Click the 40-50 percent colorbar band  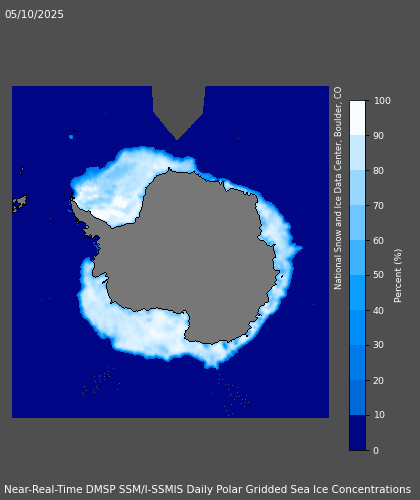click(357, 292)
